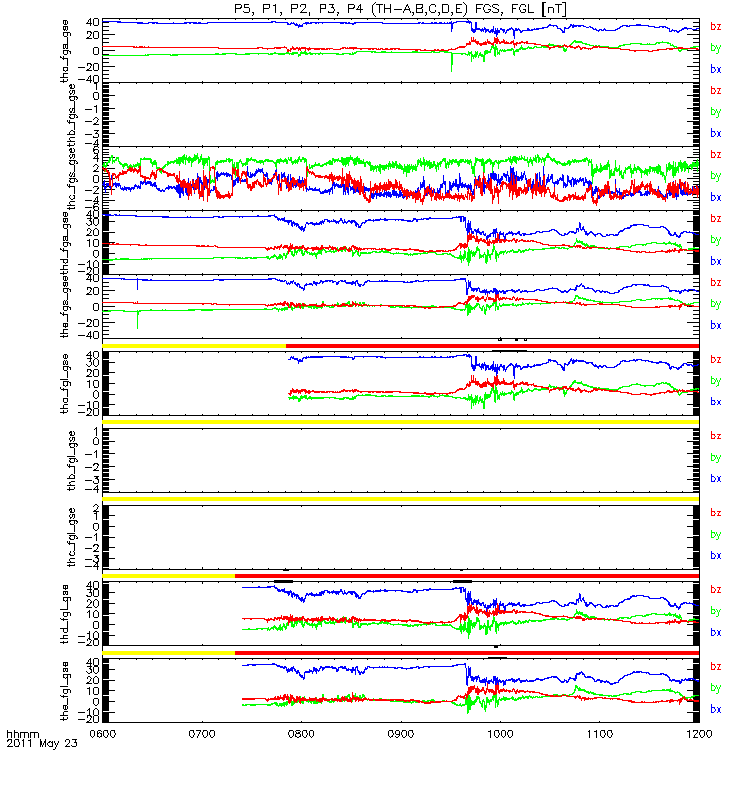
Task: Click the by legend of tha_fgl_gse panel
Action: click(716, 381)
